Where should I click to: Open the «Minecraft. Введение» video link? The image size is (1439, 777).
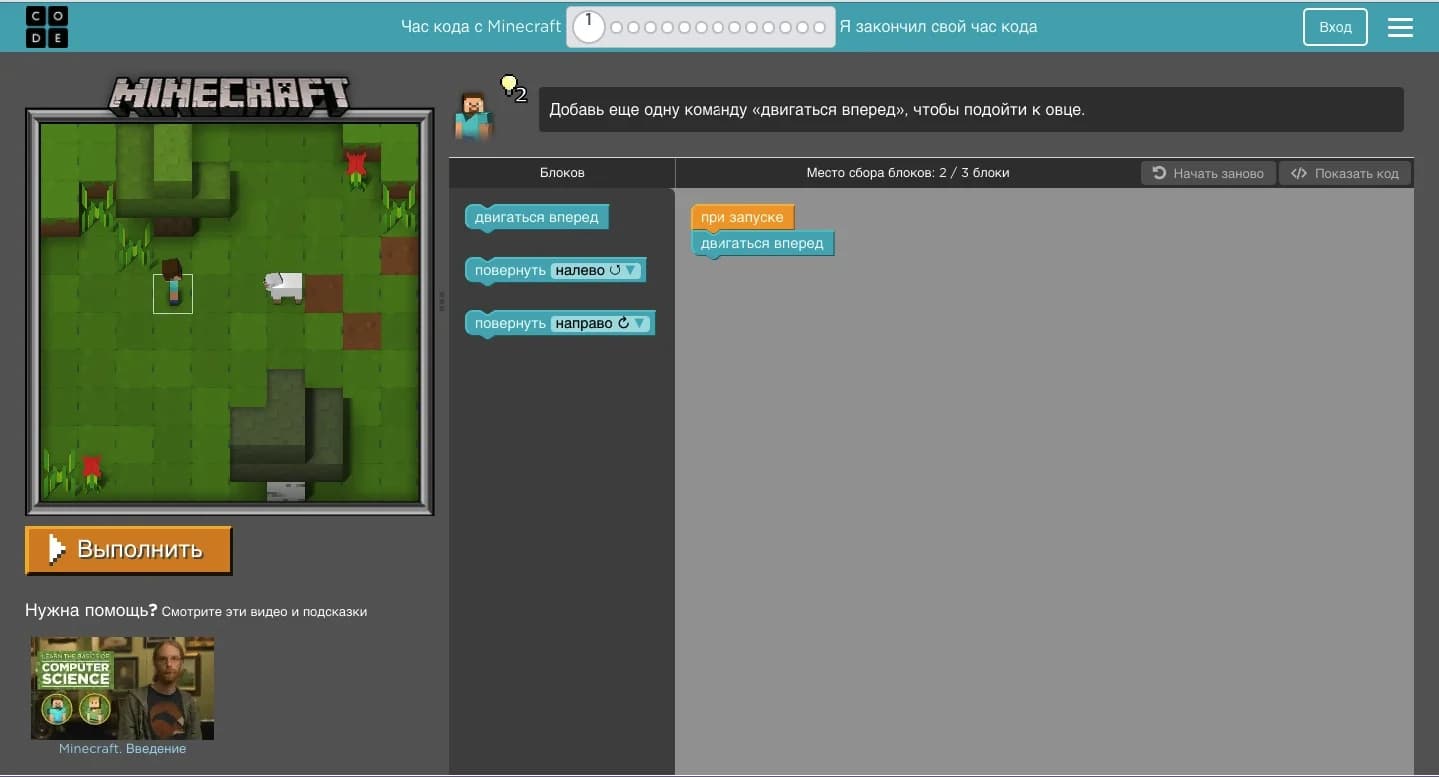click(122, 748)
